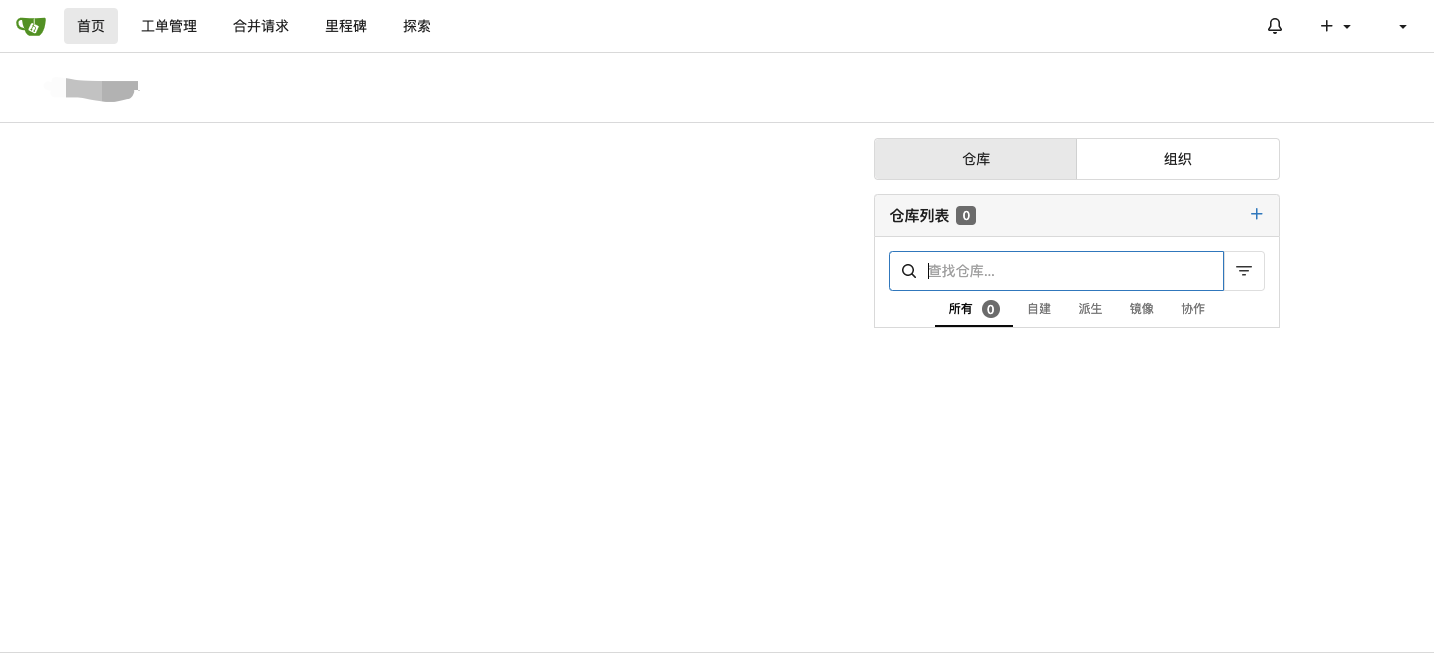
Task: Open the notifications bell
Action: click(1275, 26)
